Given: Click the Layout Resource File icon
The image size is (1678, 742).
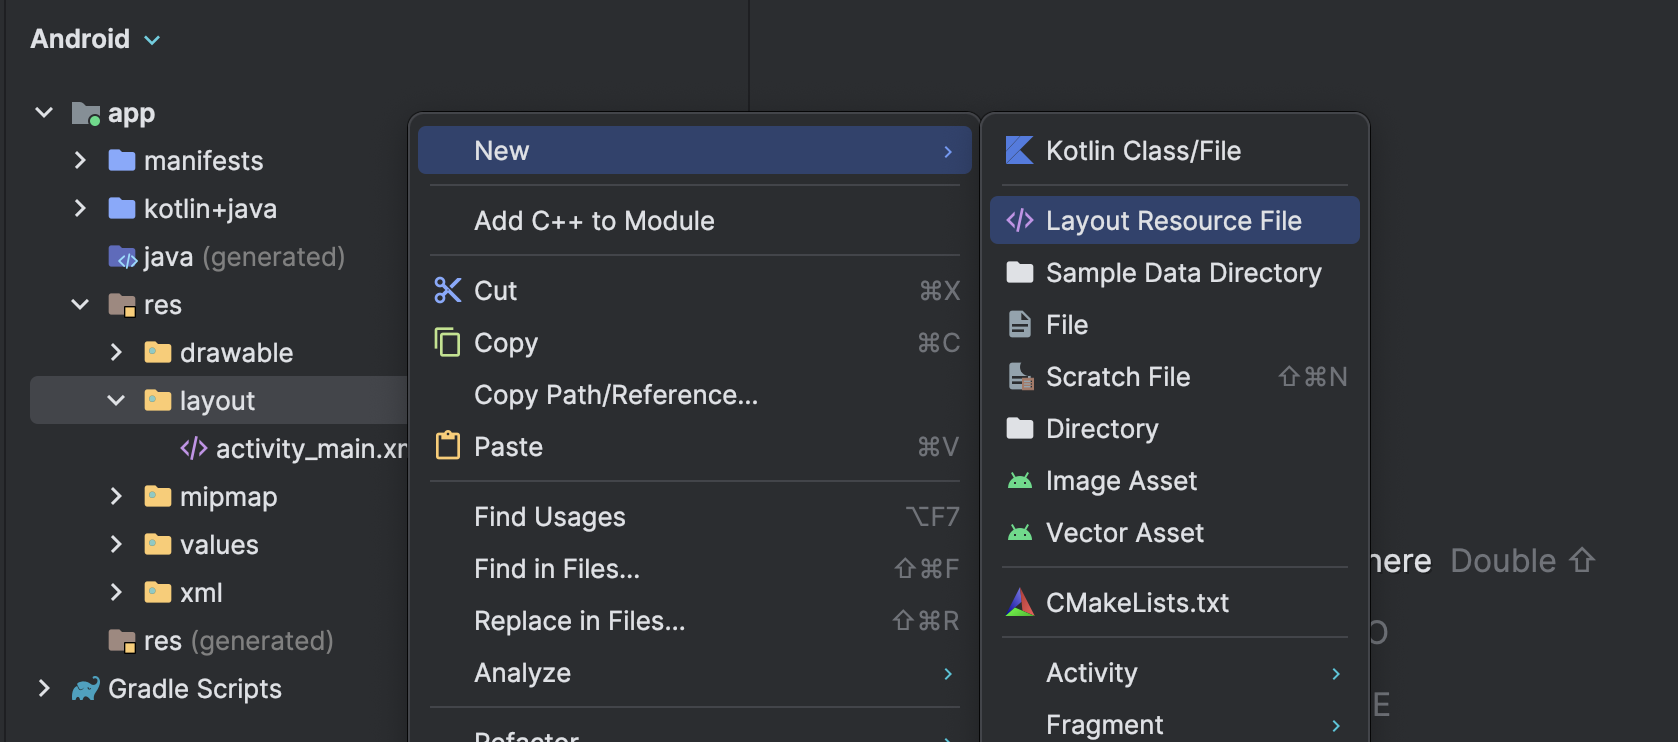Looking at the screenshot, I should (x=1020, y=220).
